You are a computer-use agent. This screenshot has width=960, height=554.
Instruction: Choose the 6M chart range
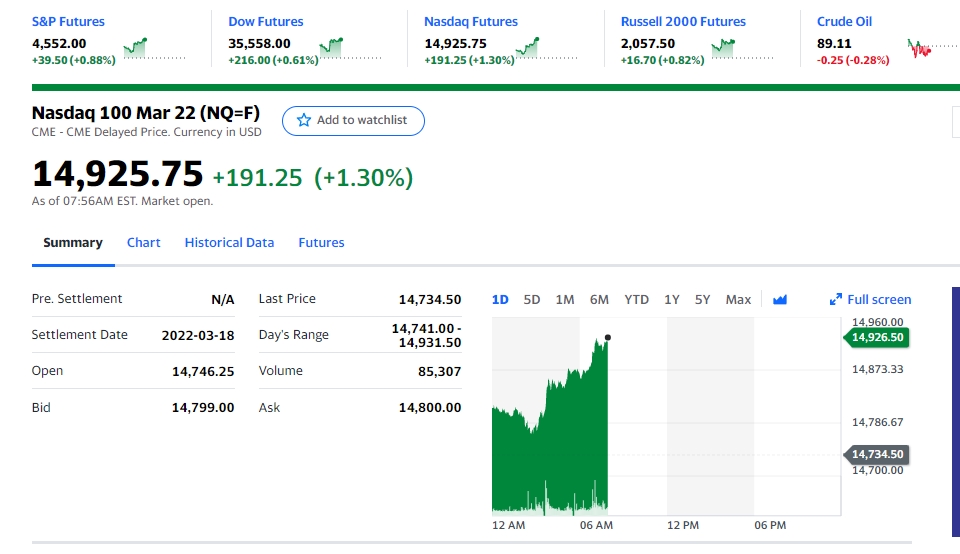[599, 299]
